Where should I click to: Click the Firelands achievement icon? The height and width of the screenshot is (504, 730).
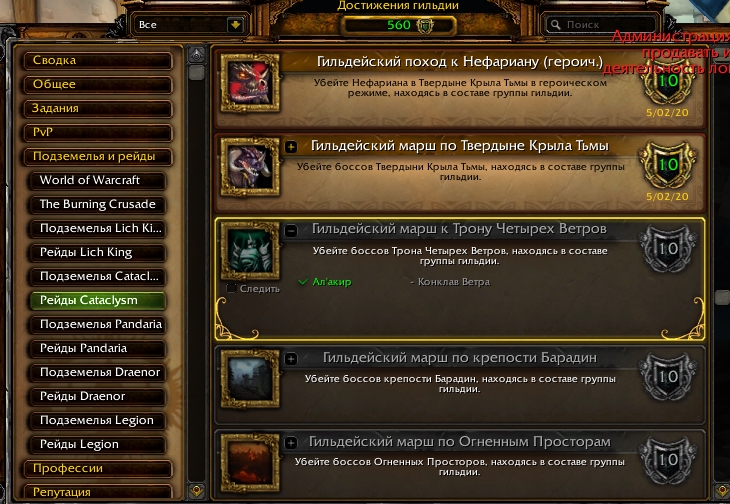pyautogui.click(x=250, y=463)
